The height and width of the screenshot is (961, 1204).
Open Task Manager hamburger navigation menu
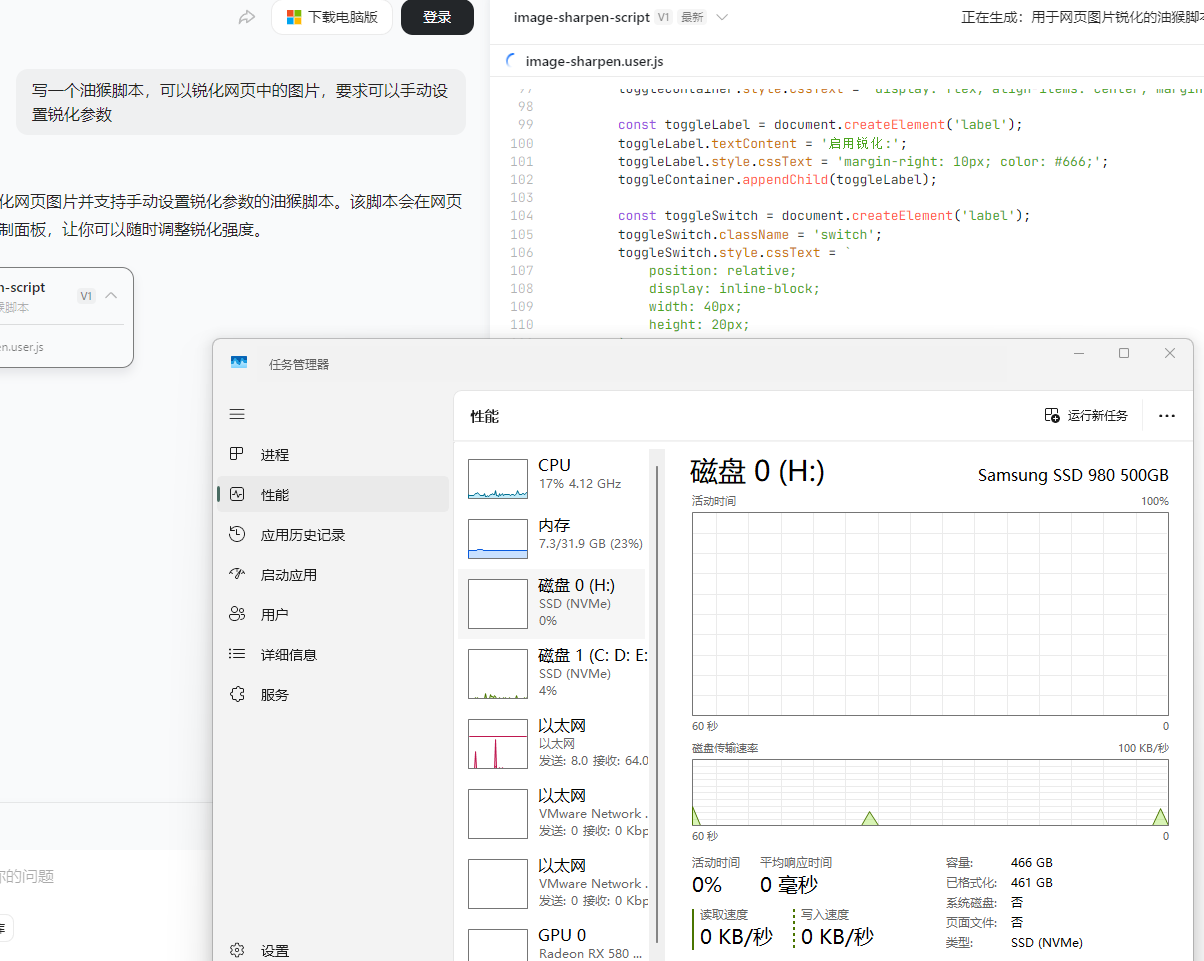tap(237, 414)
